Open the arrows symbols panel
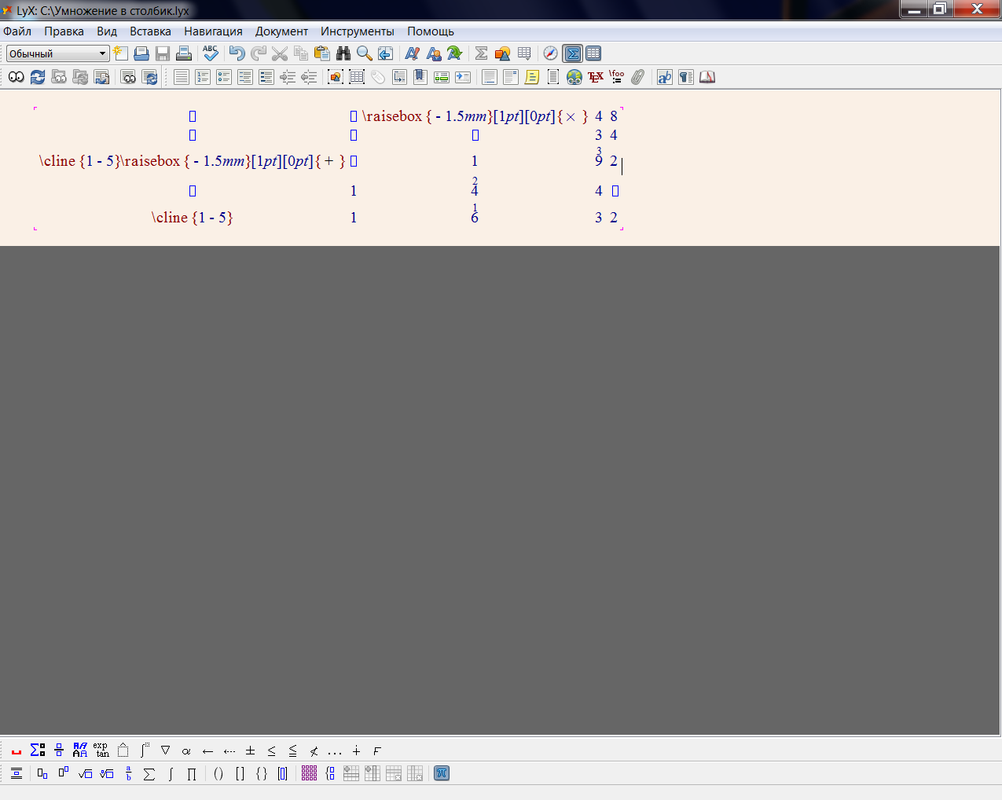The width and height of the screenshot is (1002, 800). 208,751
